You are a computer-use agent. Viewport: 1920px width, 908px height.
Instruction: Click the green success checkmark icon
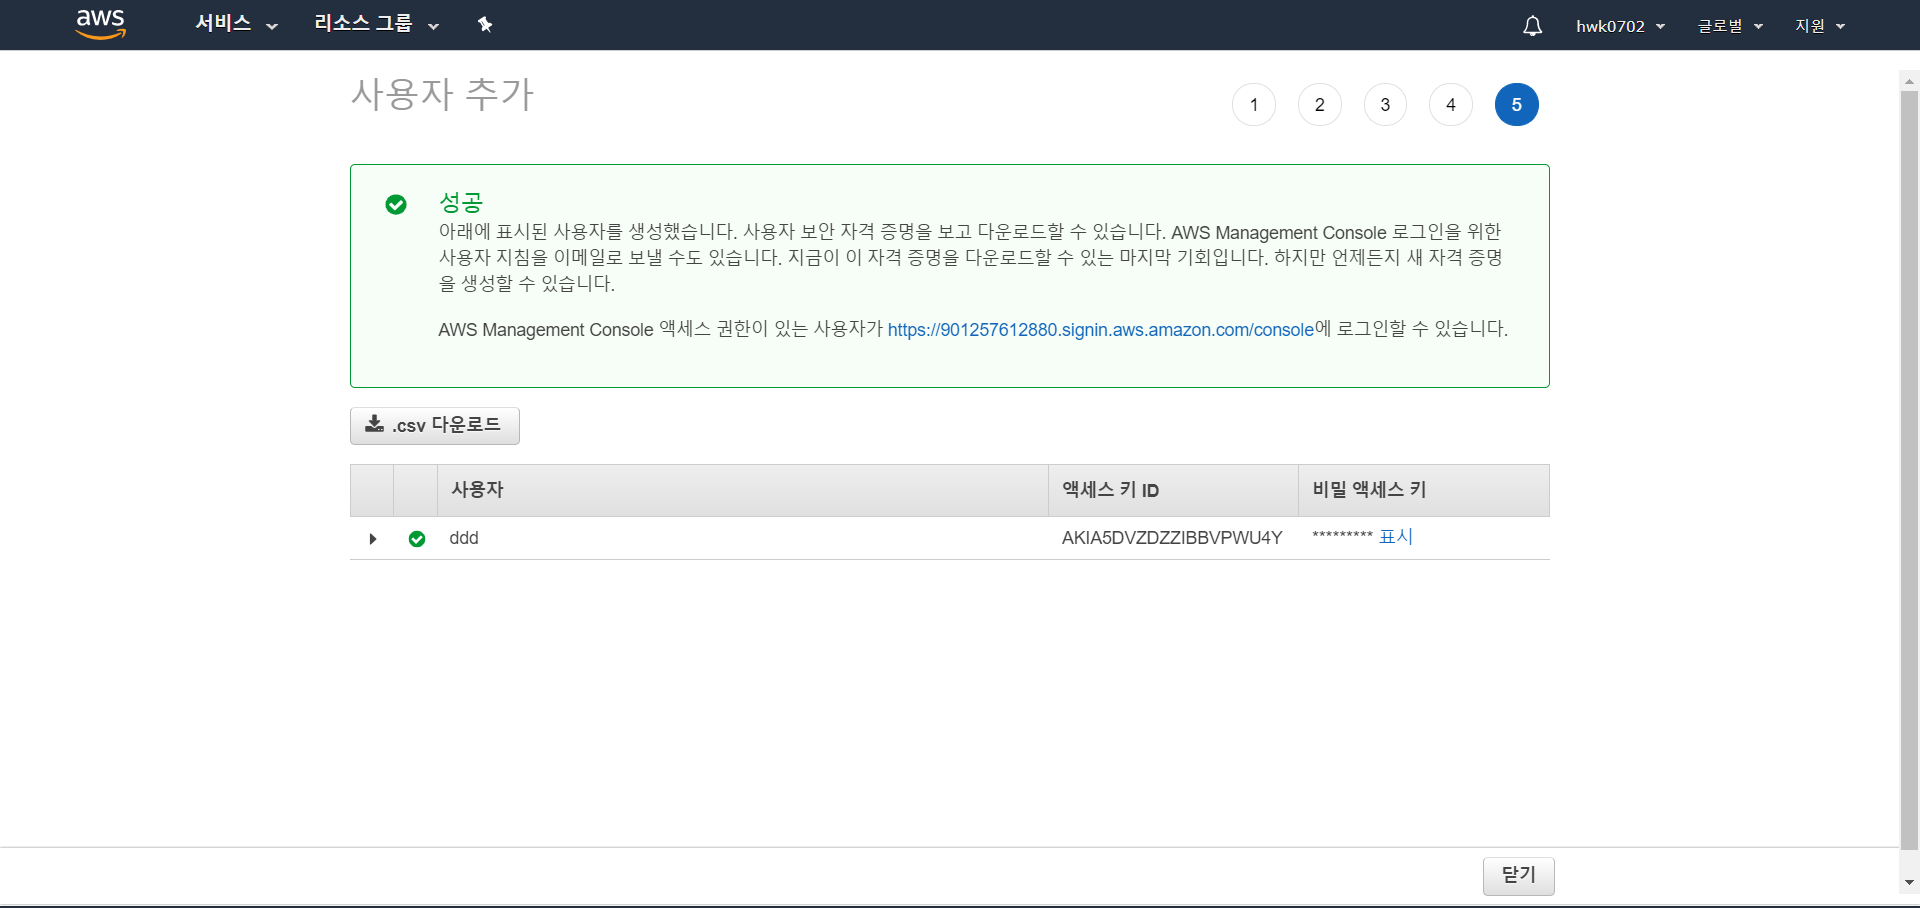point(396,204)
